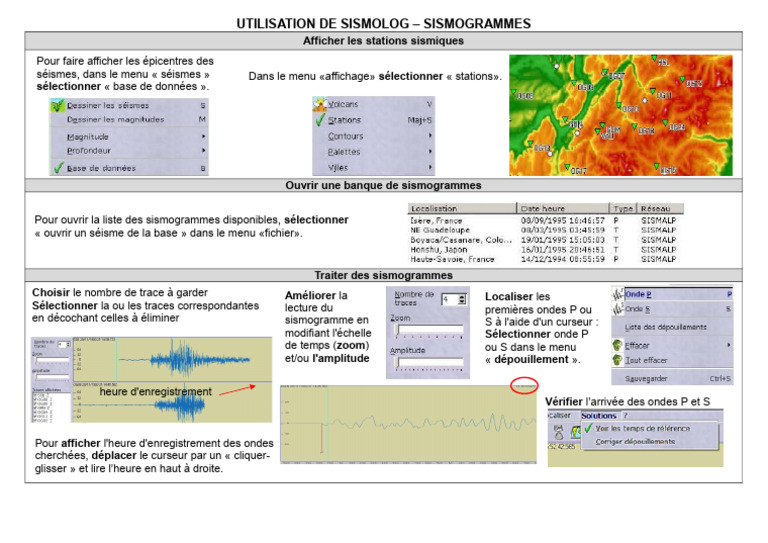The height and width of the screenshot is (543, 768).
Task: Select the Onde P waveform icon
Action: click(x=617, y=294)
